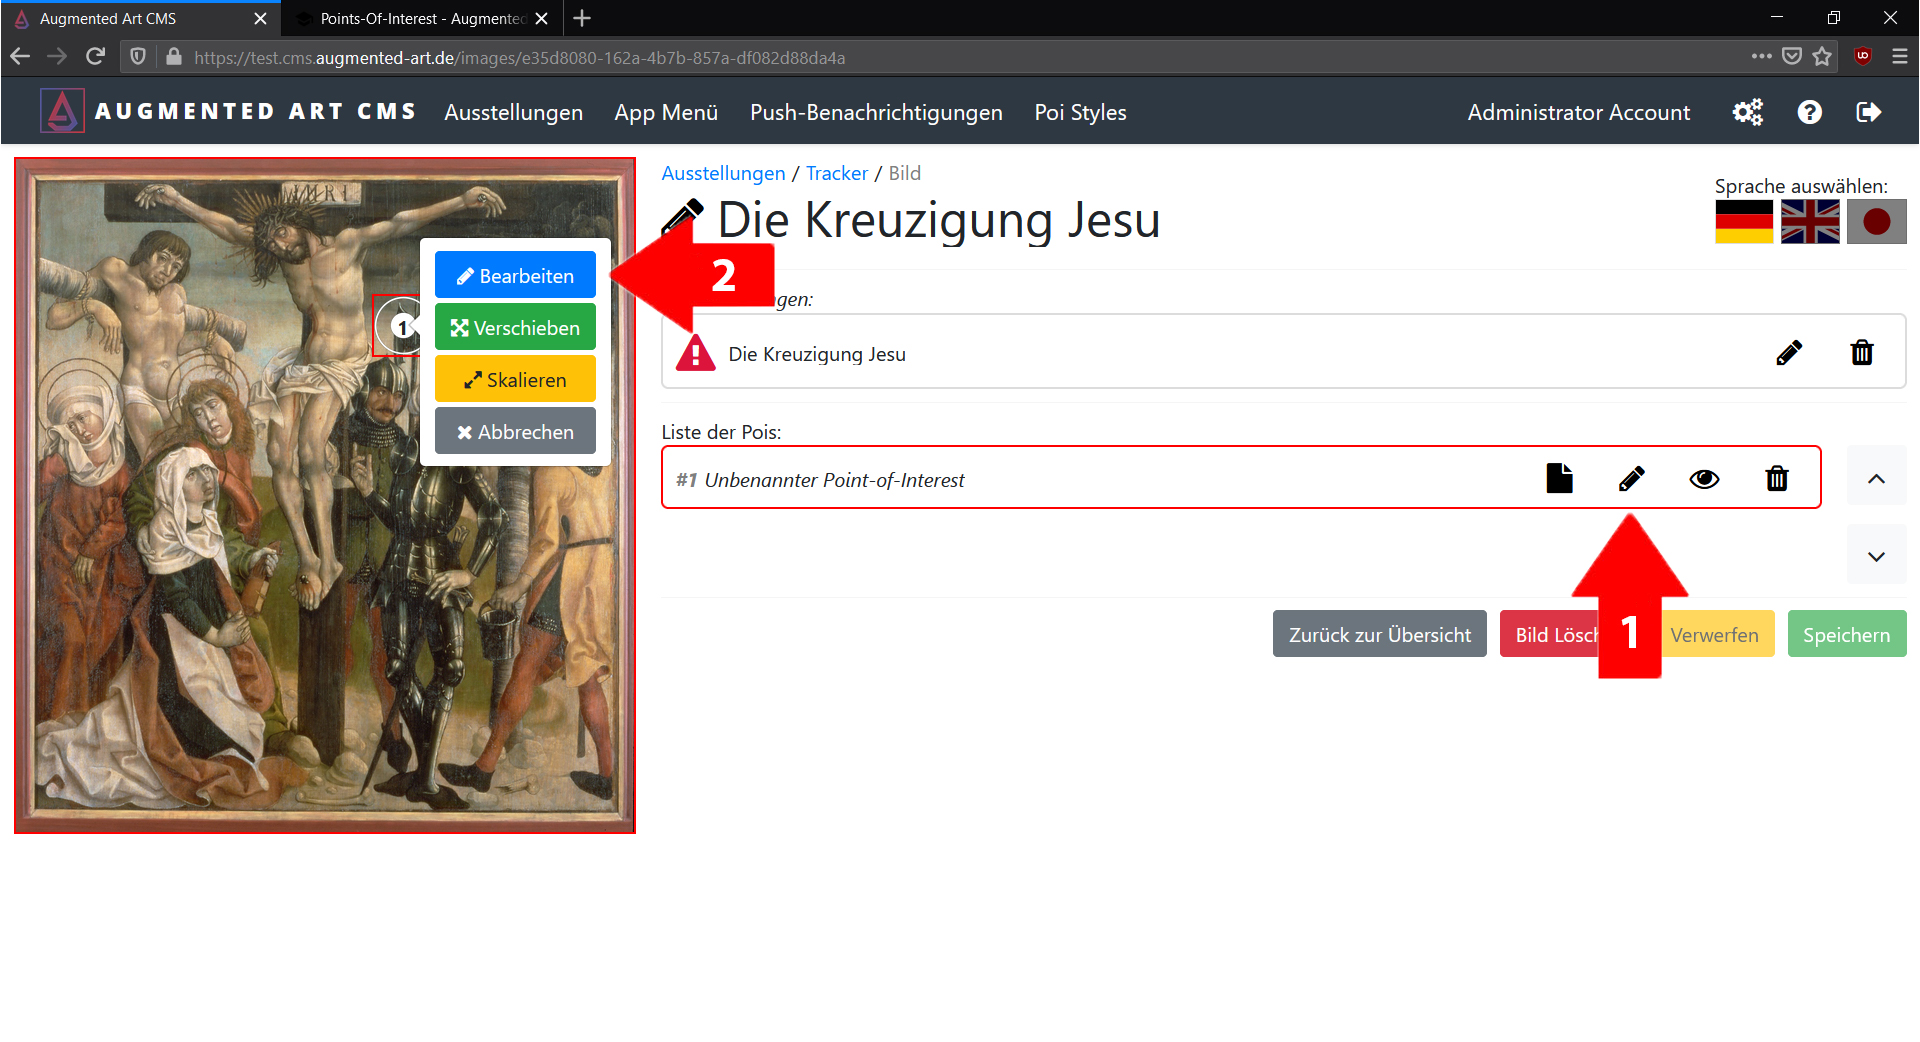Open the App Menü nav item
Viewport: 1920px width, 1042px height.
click(x=666, y=112)
